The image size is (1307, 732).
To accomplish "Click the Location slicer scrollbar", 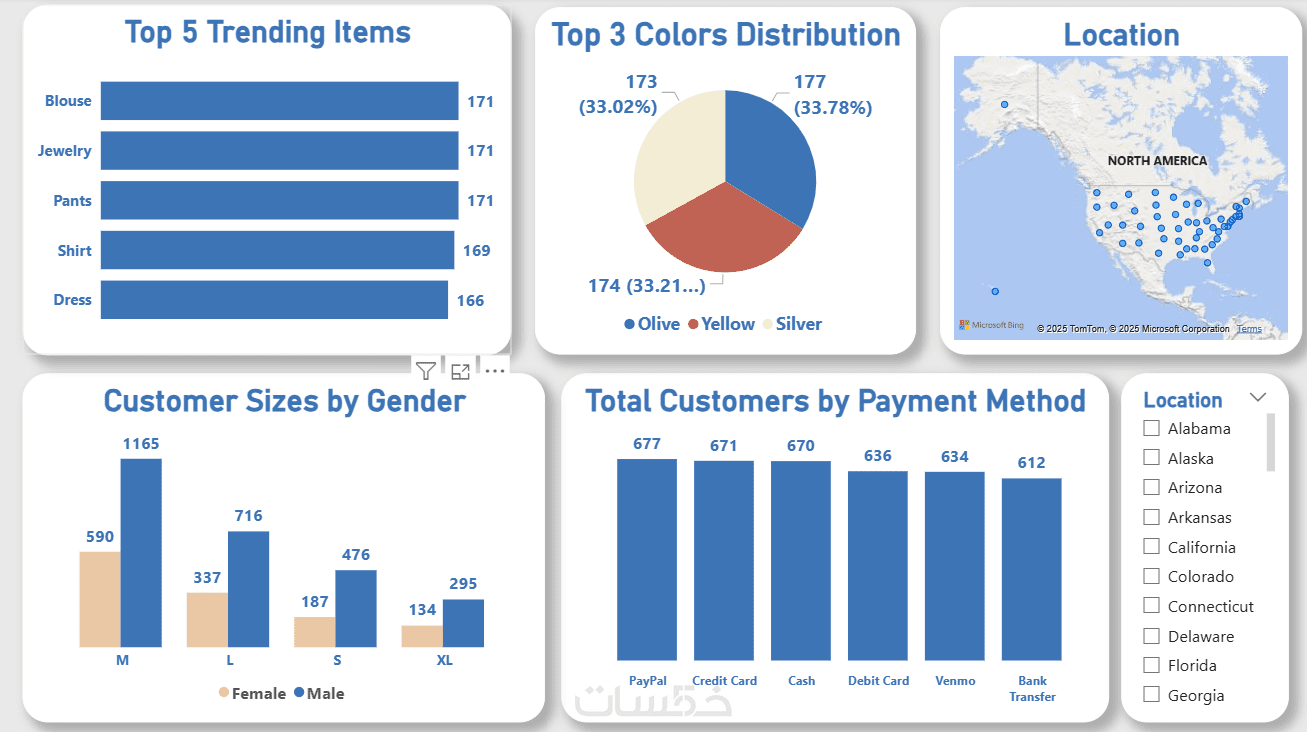I will tap(1271, 442).
